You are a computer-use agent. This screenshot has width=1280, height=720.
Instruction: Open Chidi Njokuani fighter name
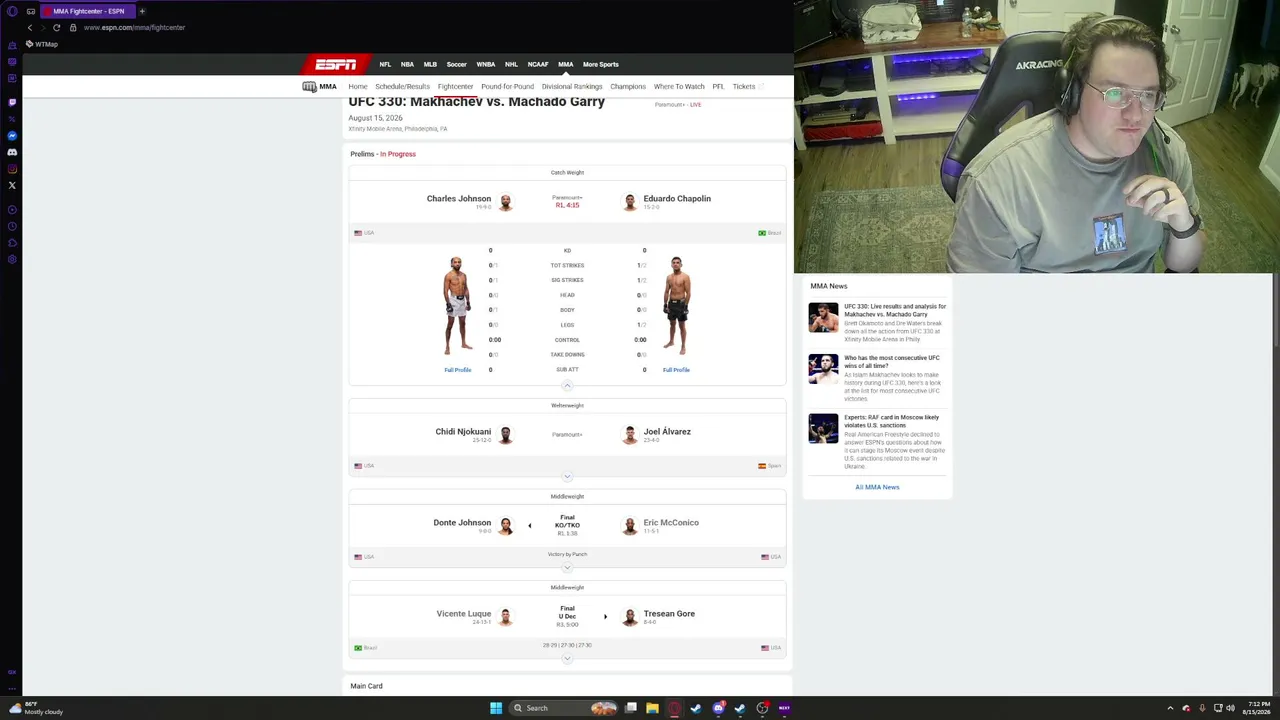pos(463,432)
